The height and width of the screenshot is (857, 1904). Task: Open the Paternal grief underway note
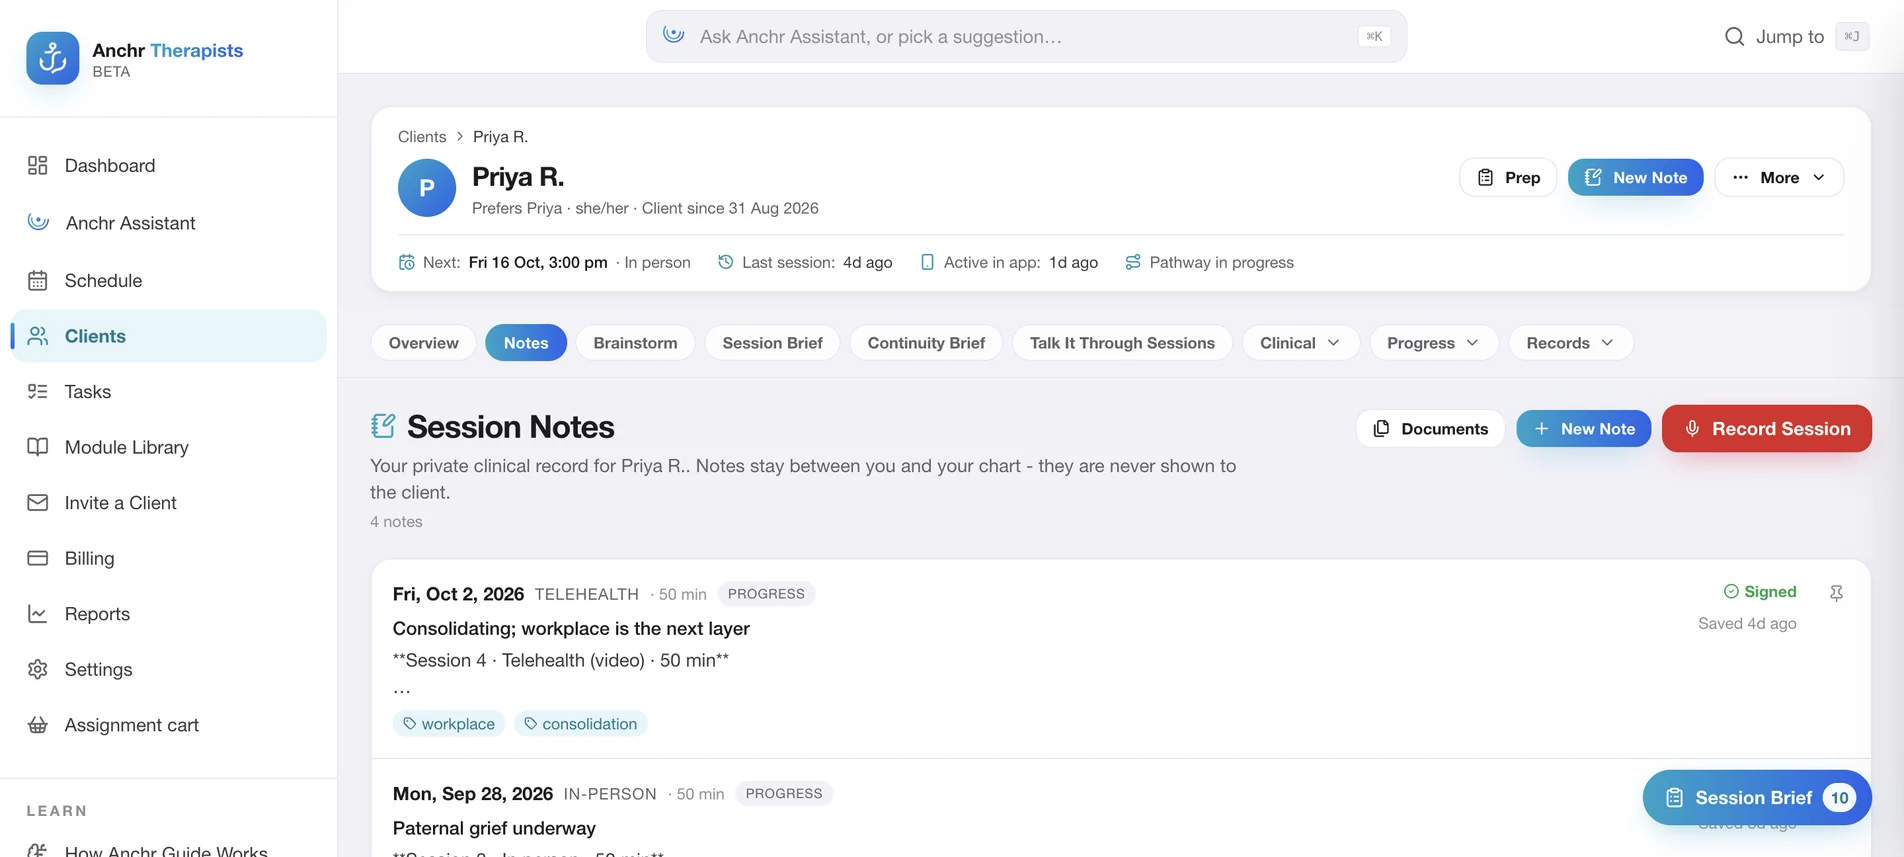click(x=494, y=828)
